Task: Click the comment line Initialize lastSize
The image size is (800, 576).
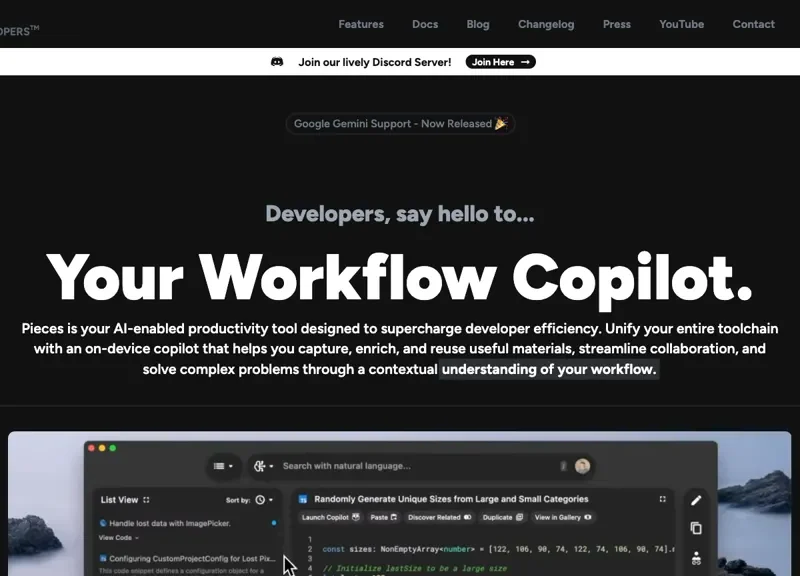Action: [x=414, y=568]
